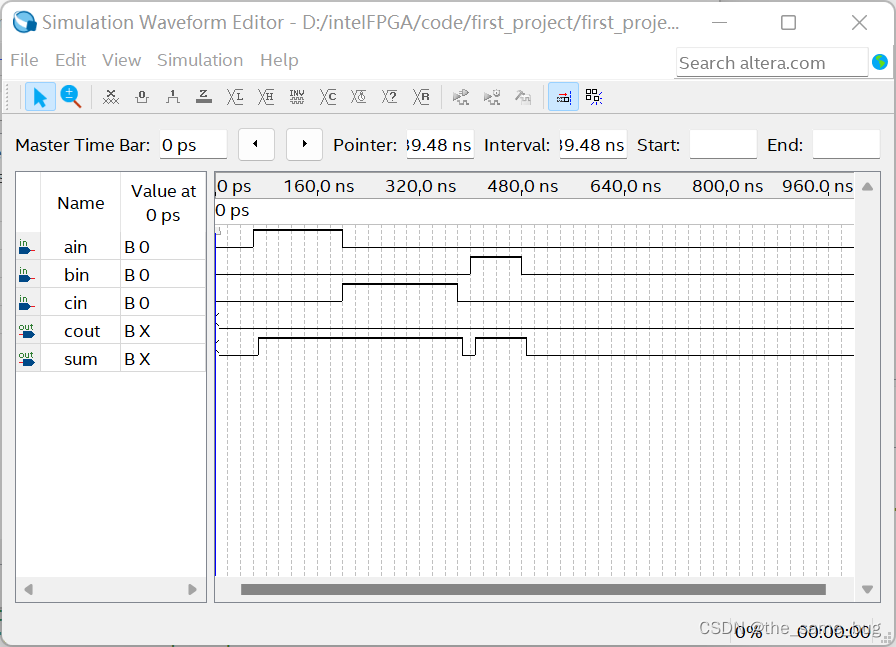The height and width of the screenshot is (647, 896).
Task: Click the output pin icon for sum
Action: click(26, 359)
